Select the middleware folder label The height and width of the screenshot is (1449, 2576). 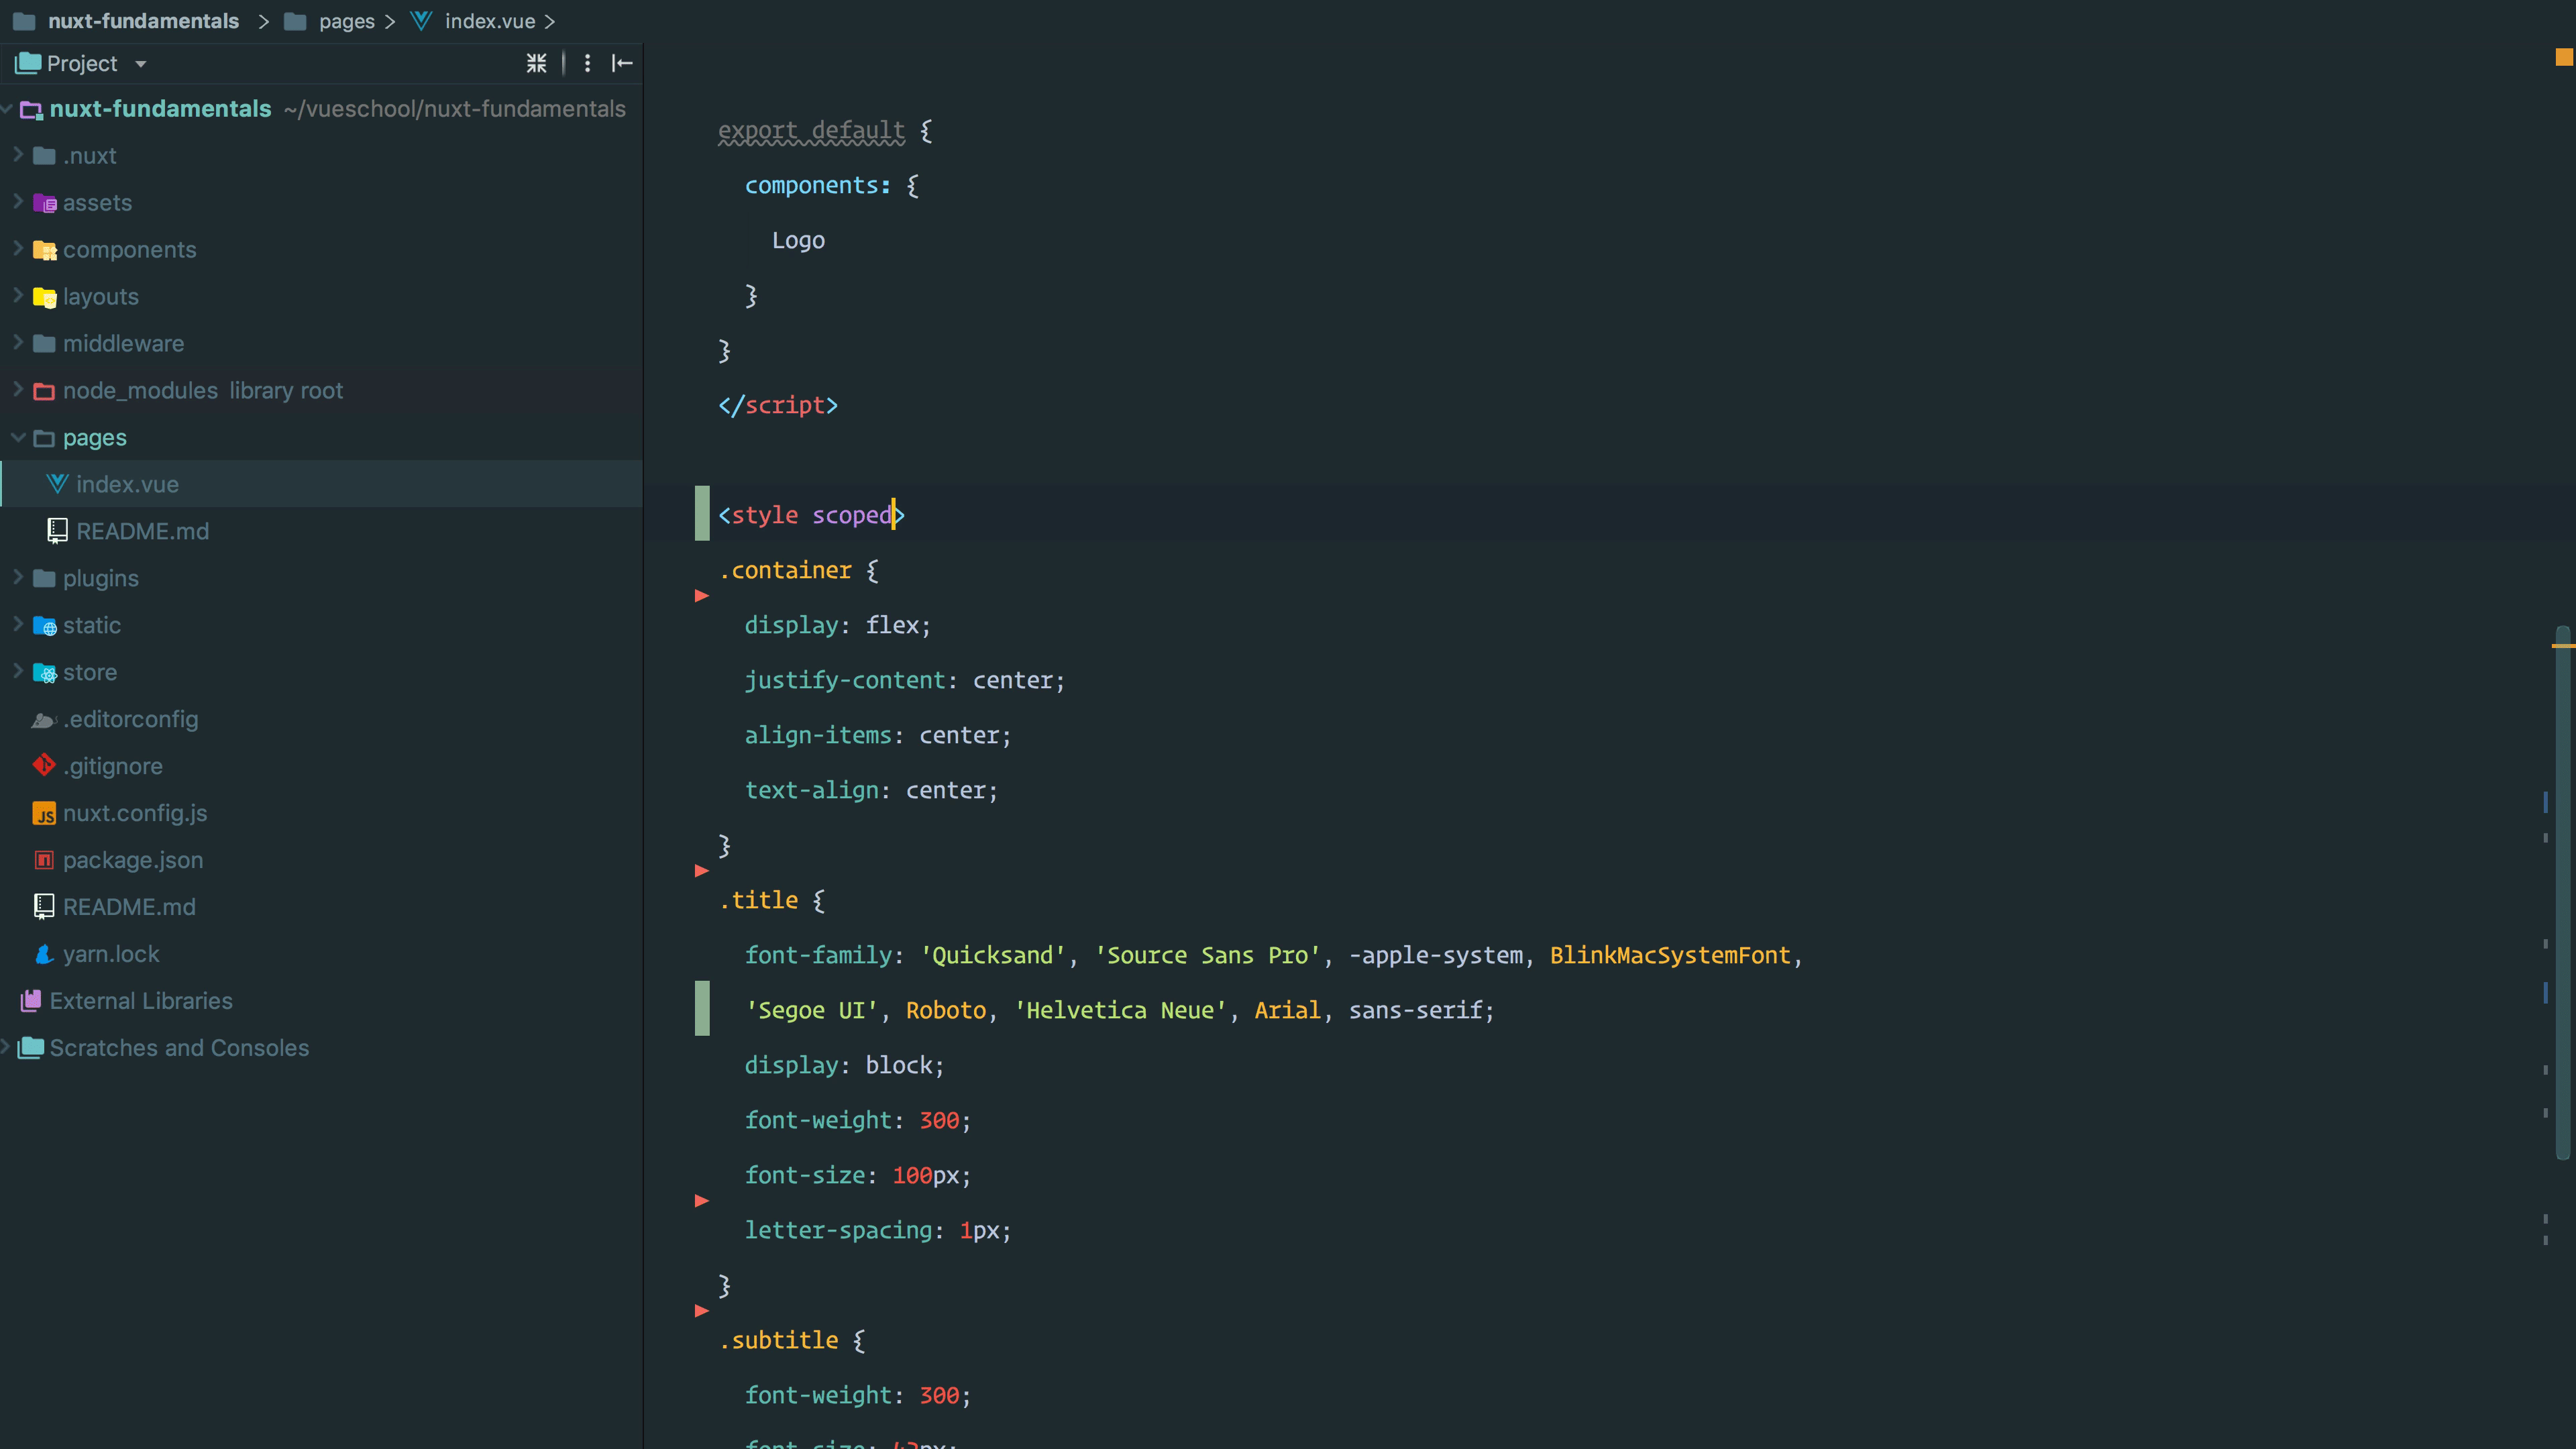123,343
